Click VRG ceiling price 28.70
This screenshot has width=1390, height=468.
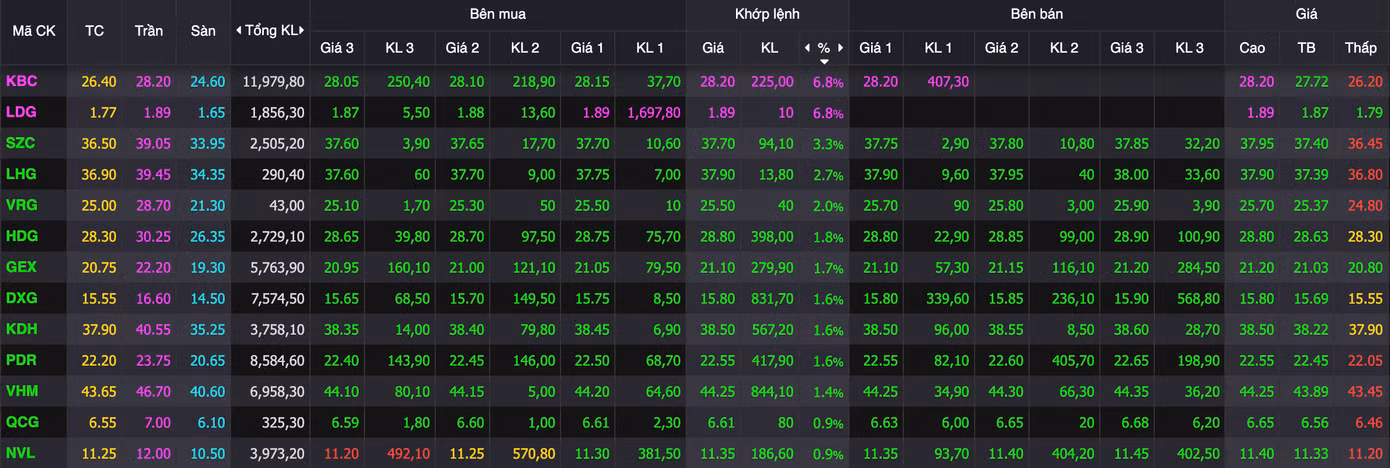click(153, 206)
